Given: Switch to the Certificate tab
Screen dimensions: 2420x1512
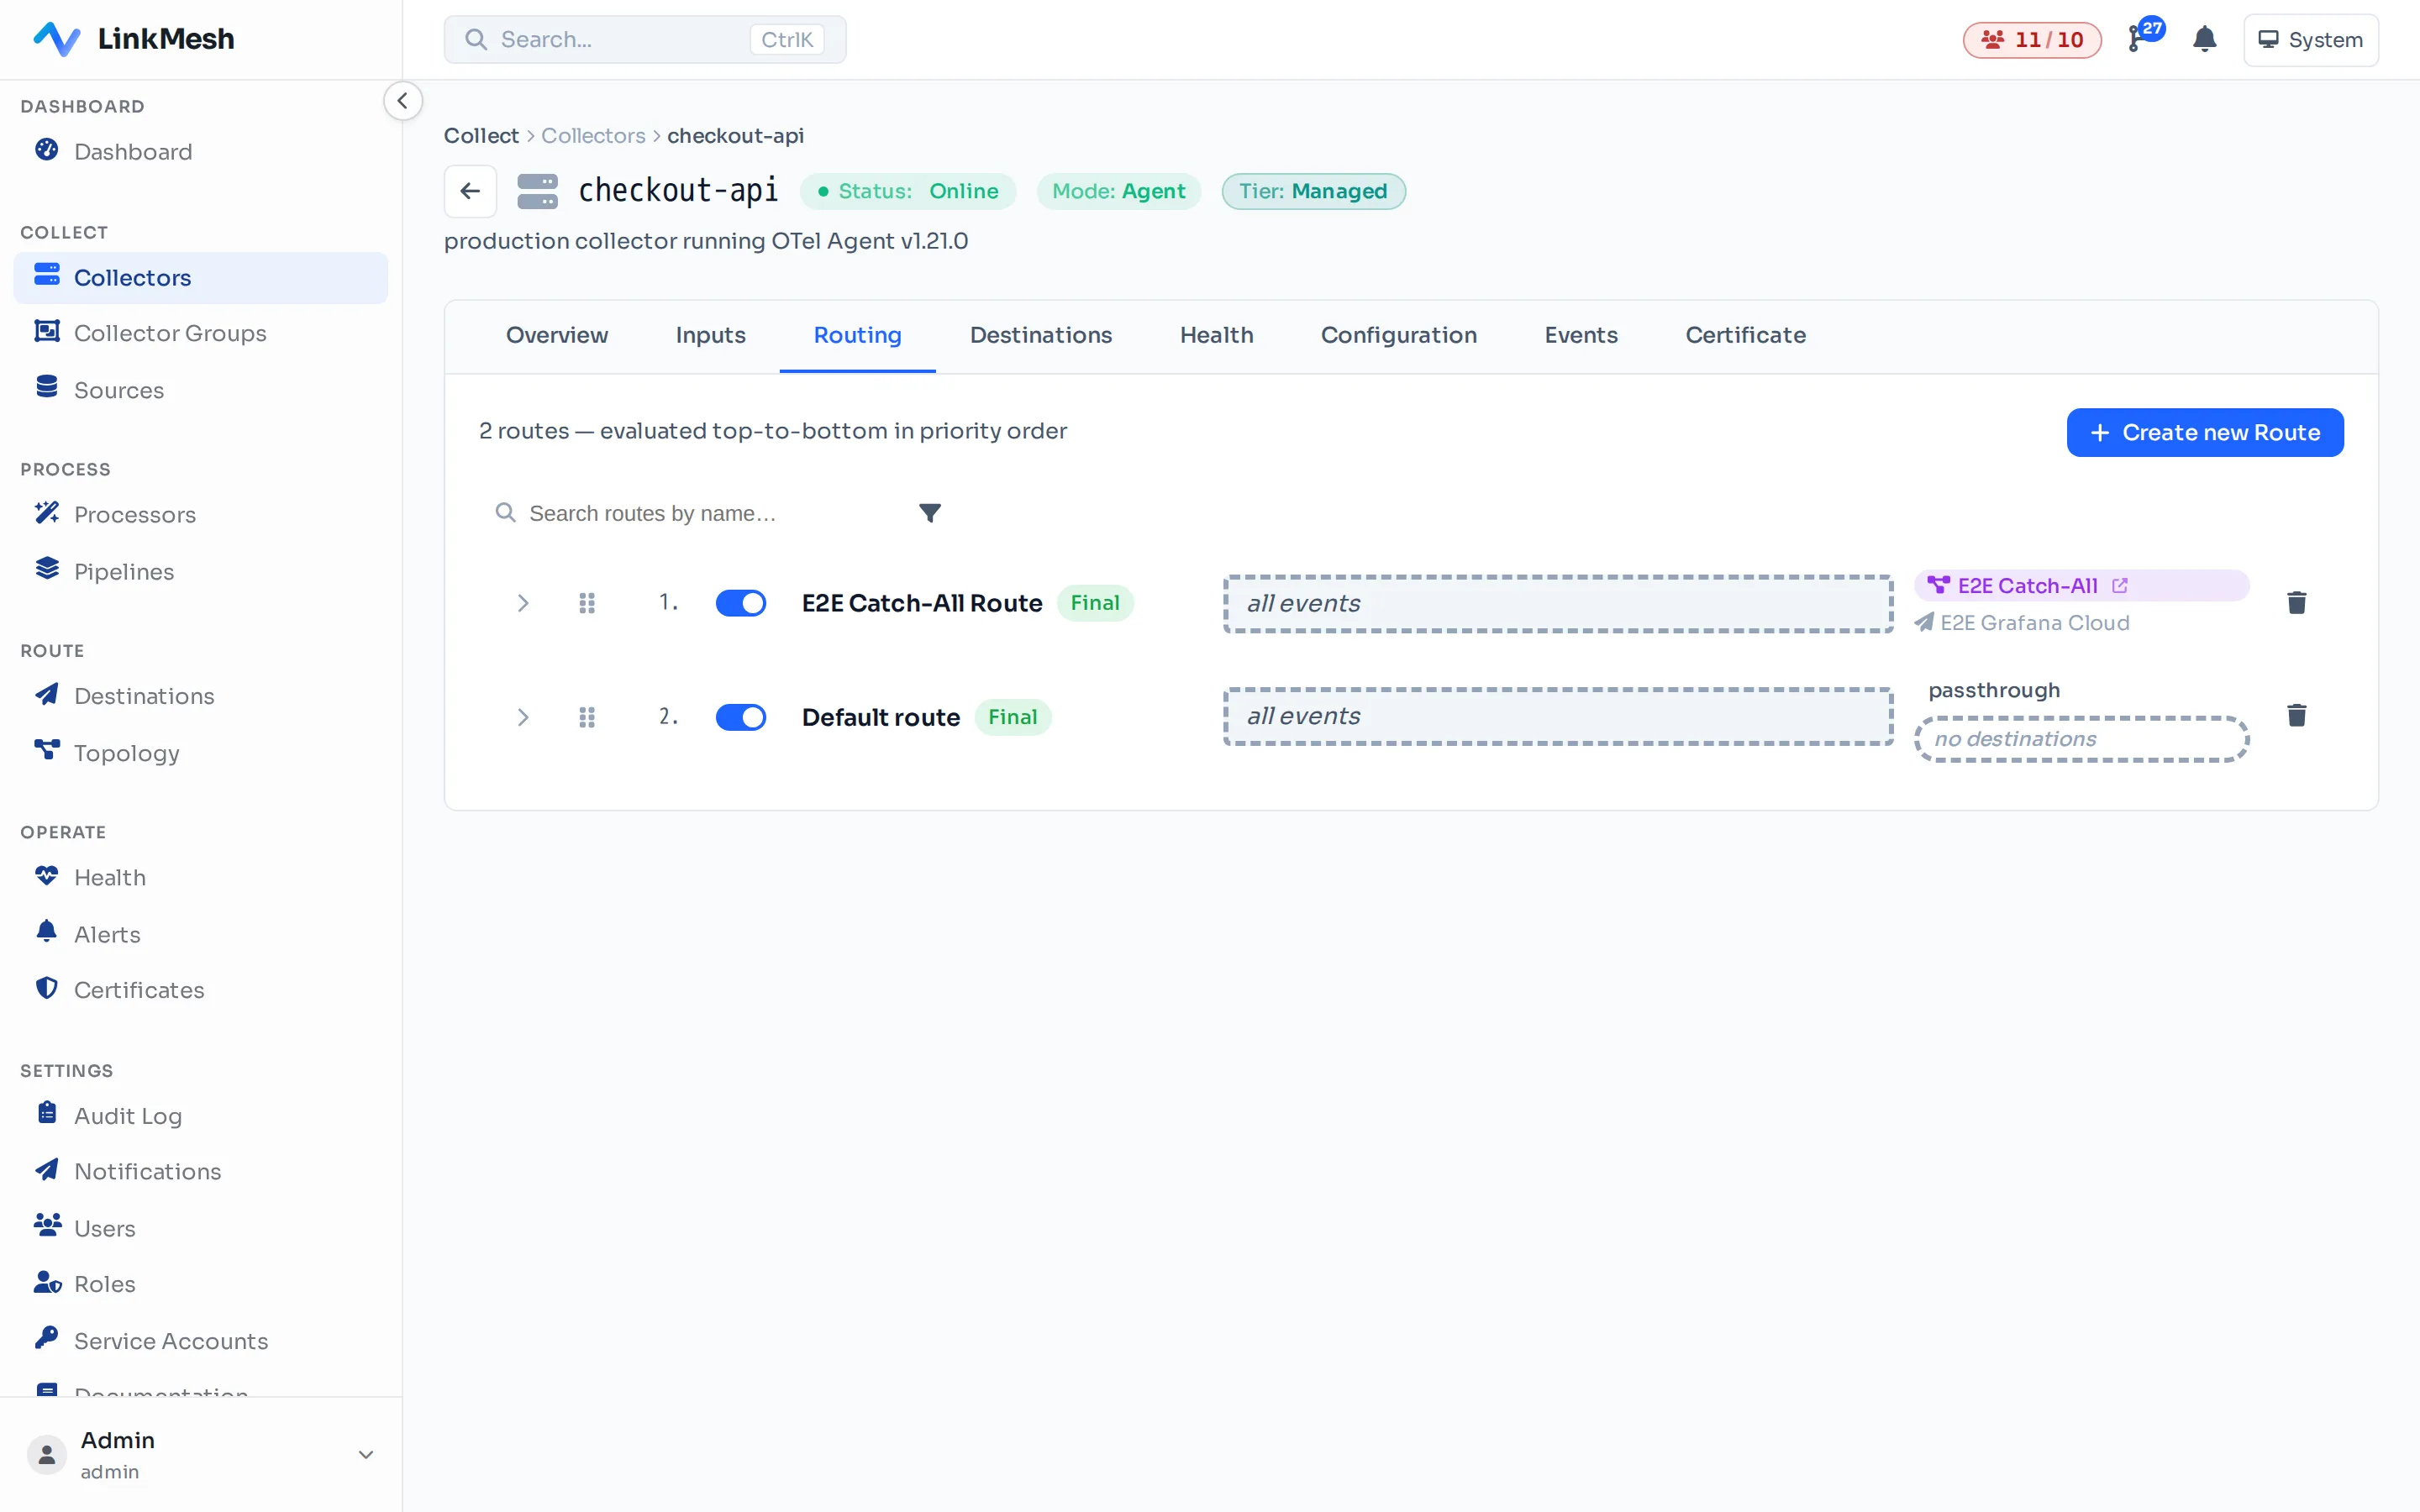Looking at the screenshot, I should [x=1745, y=336].
